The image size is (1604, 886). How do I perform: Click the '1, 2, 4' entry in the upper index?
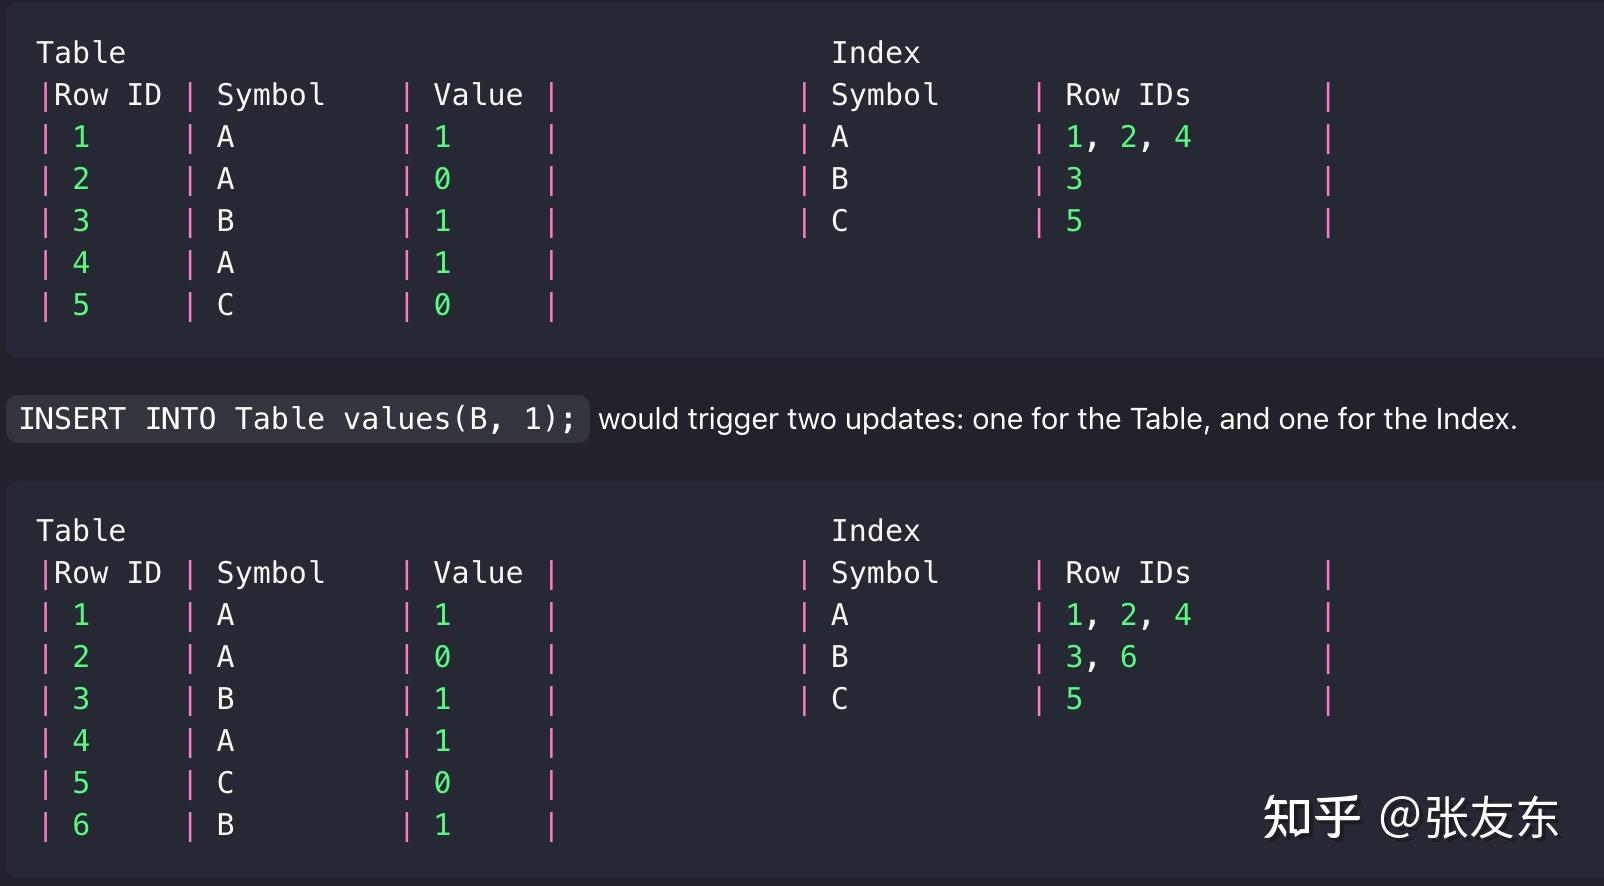pos(1128,137)
